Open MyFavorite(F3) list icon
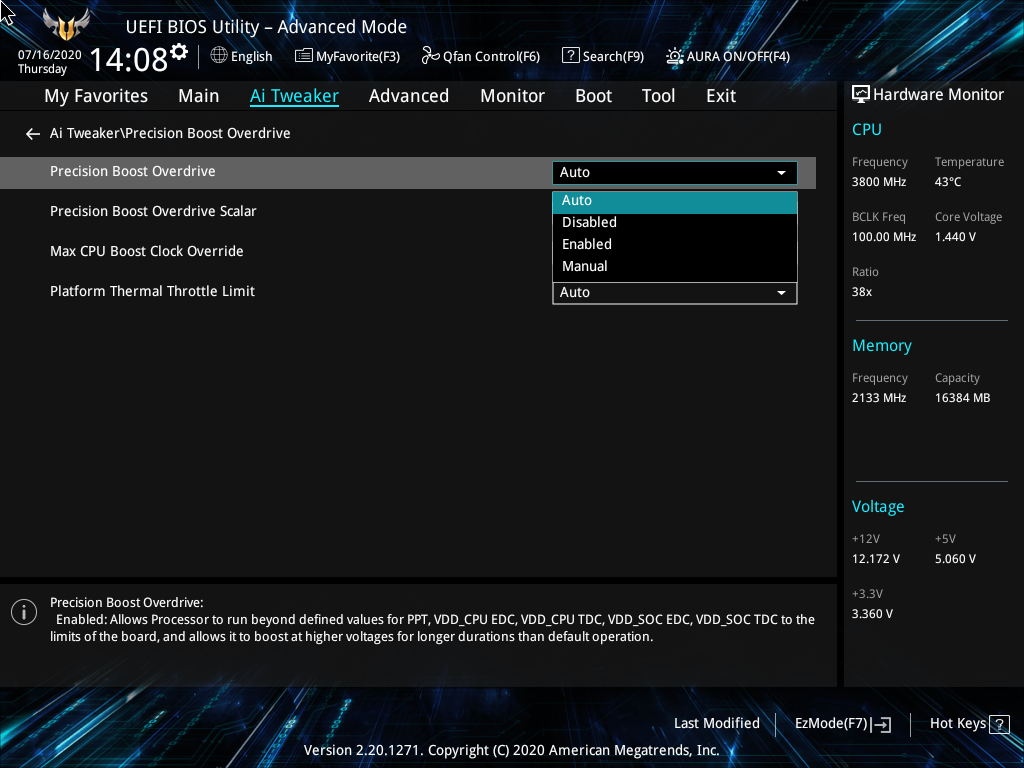Screen dimensions: 1024x768 pyautogui.click(x=303, y=56)
